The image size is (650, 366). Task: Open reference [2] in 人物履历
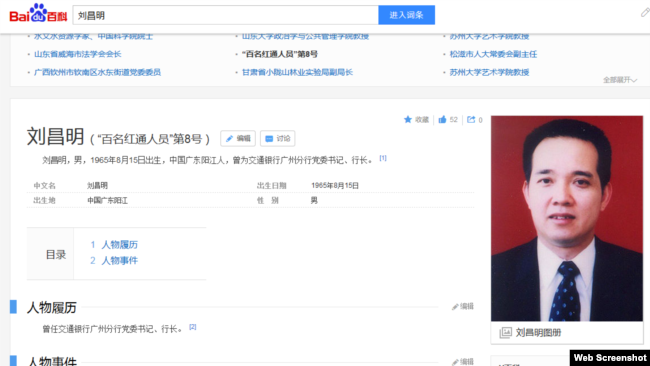(193, 327)
